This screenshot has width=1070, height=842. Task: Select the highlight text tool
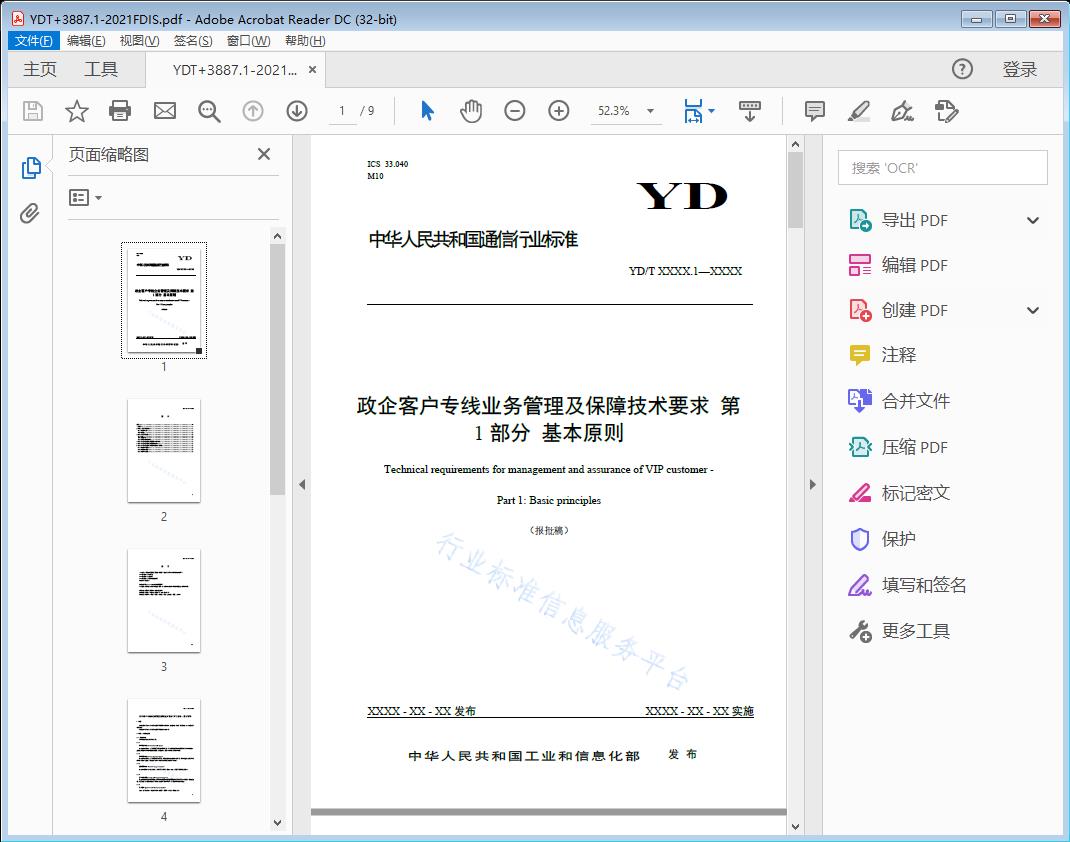(858, 111)
